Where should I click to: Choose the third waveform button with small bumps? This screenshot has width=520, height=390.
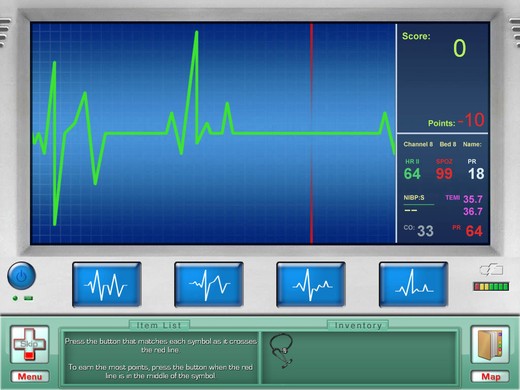[311, 284]
